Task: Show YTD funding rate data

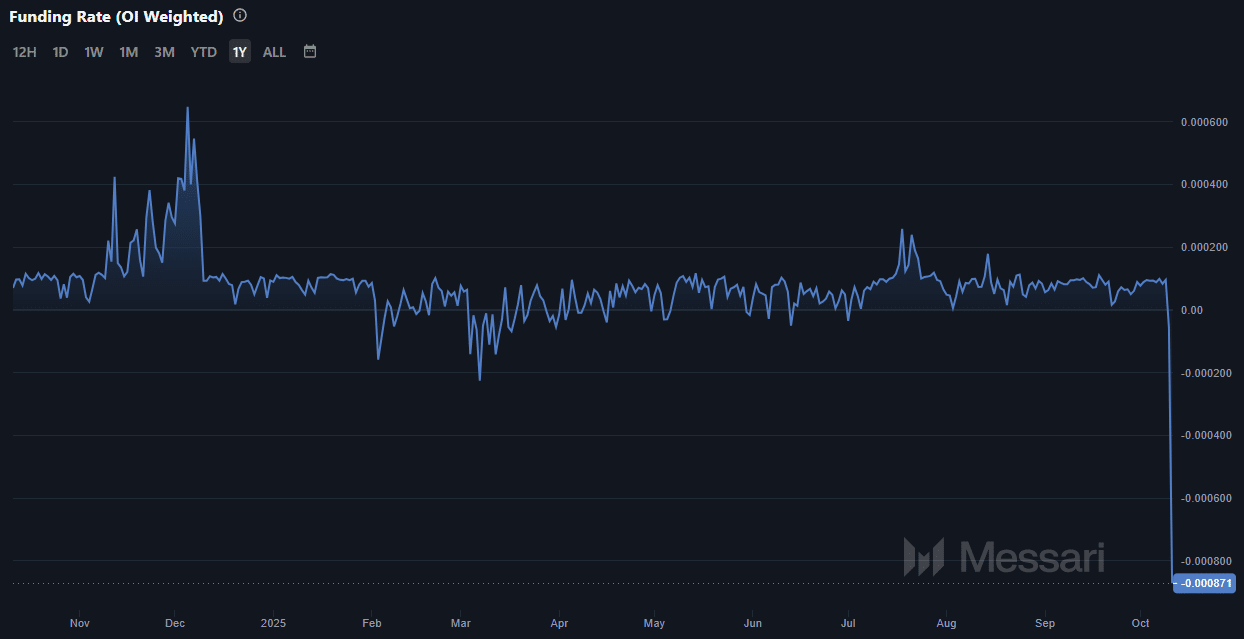Action: [203, 52]
